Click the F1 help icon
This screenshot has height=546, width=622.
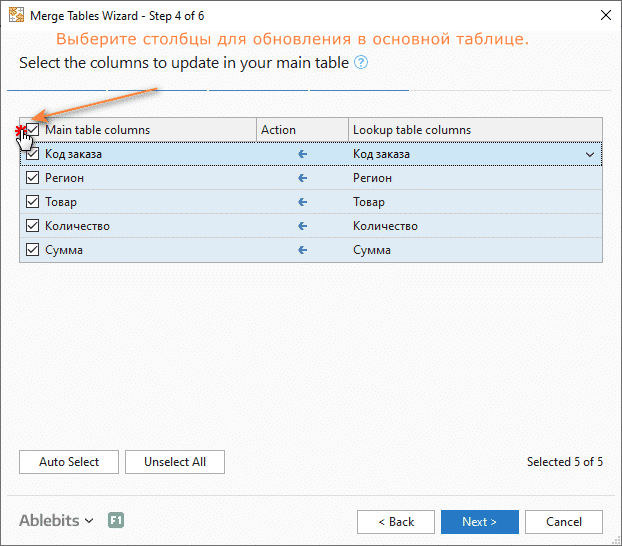tap(116, 521)
